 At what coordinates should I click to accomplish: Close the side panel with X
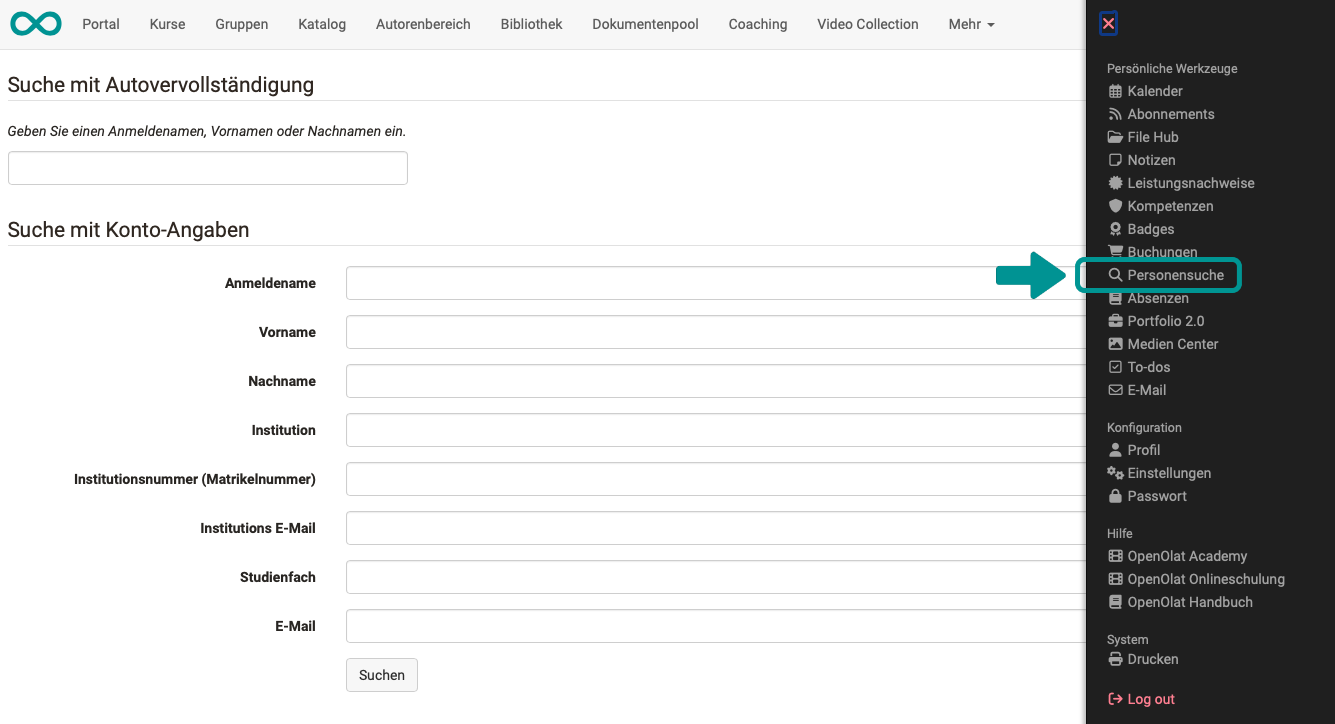1108,24
